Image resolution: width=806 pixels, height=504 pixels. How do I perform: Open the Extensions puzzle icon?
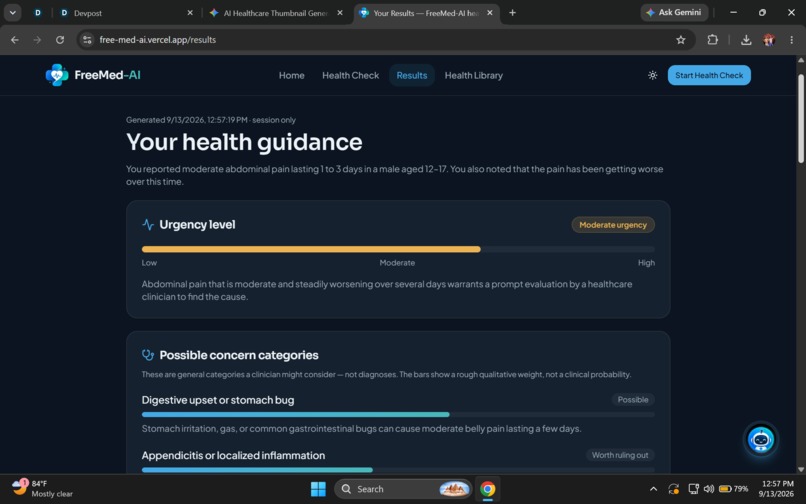pyautogui.click(x=712, y=40)
